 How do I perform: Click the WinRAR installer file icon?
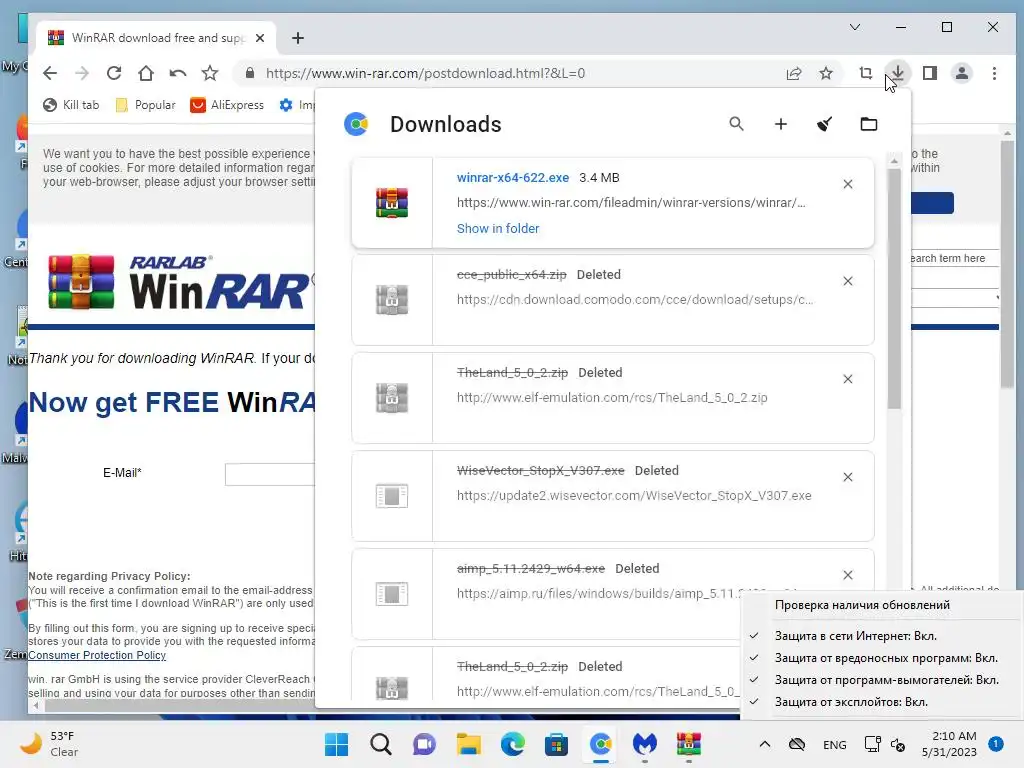pos(392,202)
